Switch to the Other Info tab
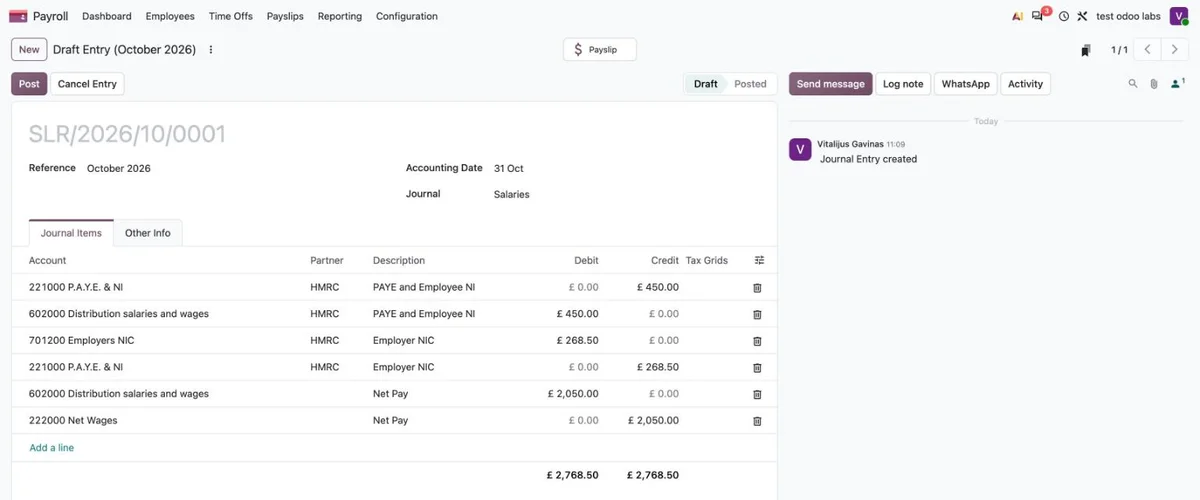 point(148,233)
